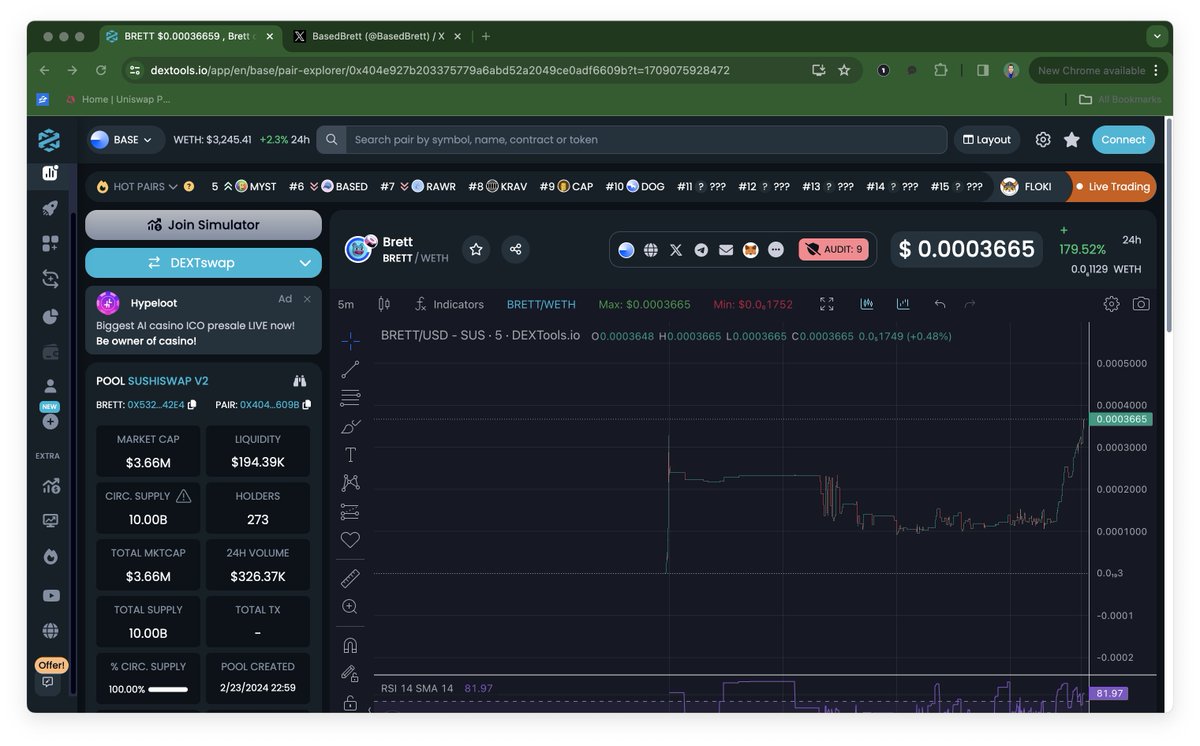Viewport: 1200px width, 746px height.
Task: Bookmark this page in Chrome
Action: [844, 70]
